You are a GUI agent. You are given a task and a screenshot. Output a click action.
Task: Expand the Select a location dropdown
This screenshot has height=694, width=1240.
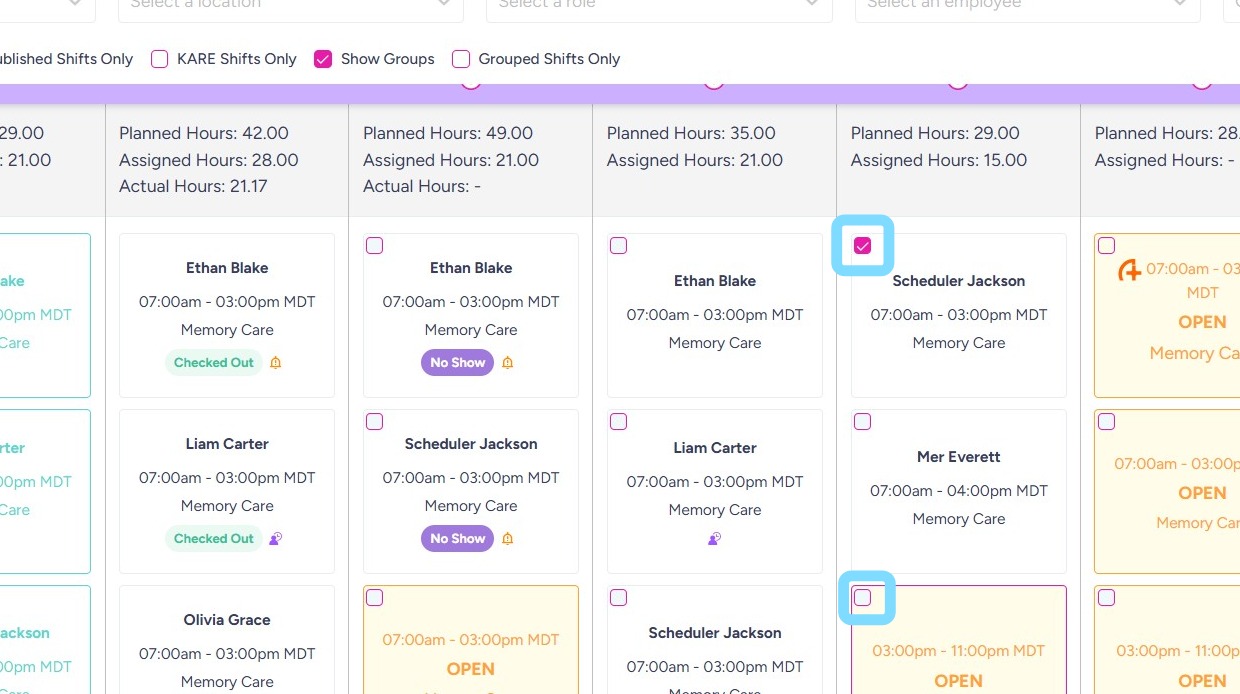290,4
